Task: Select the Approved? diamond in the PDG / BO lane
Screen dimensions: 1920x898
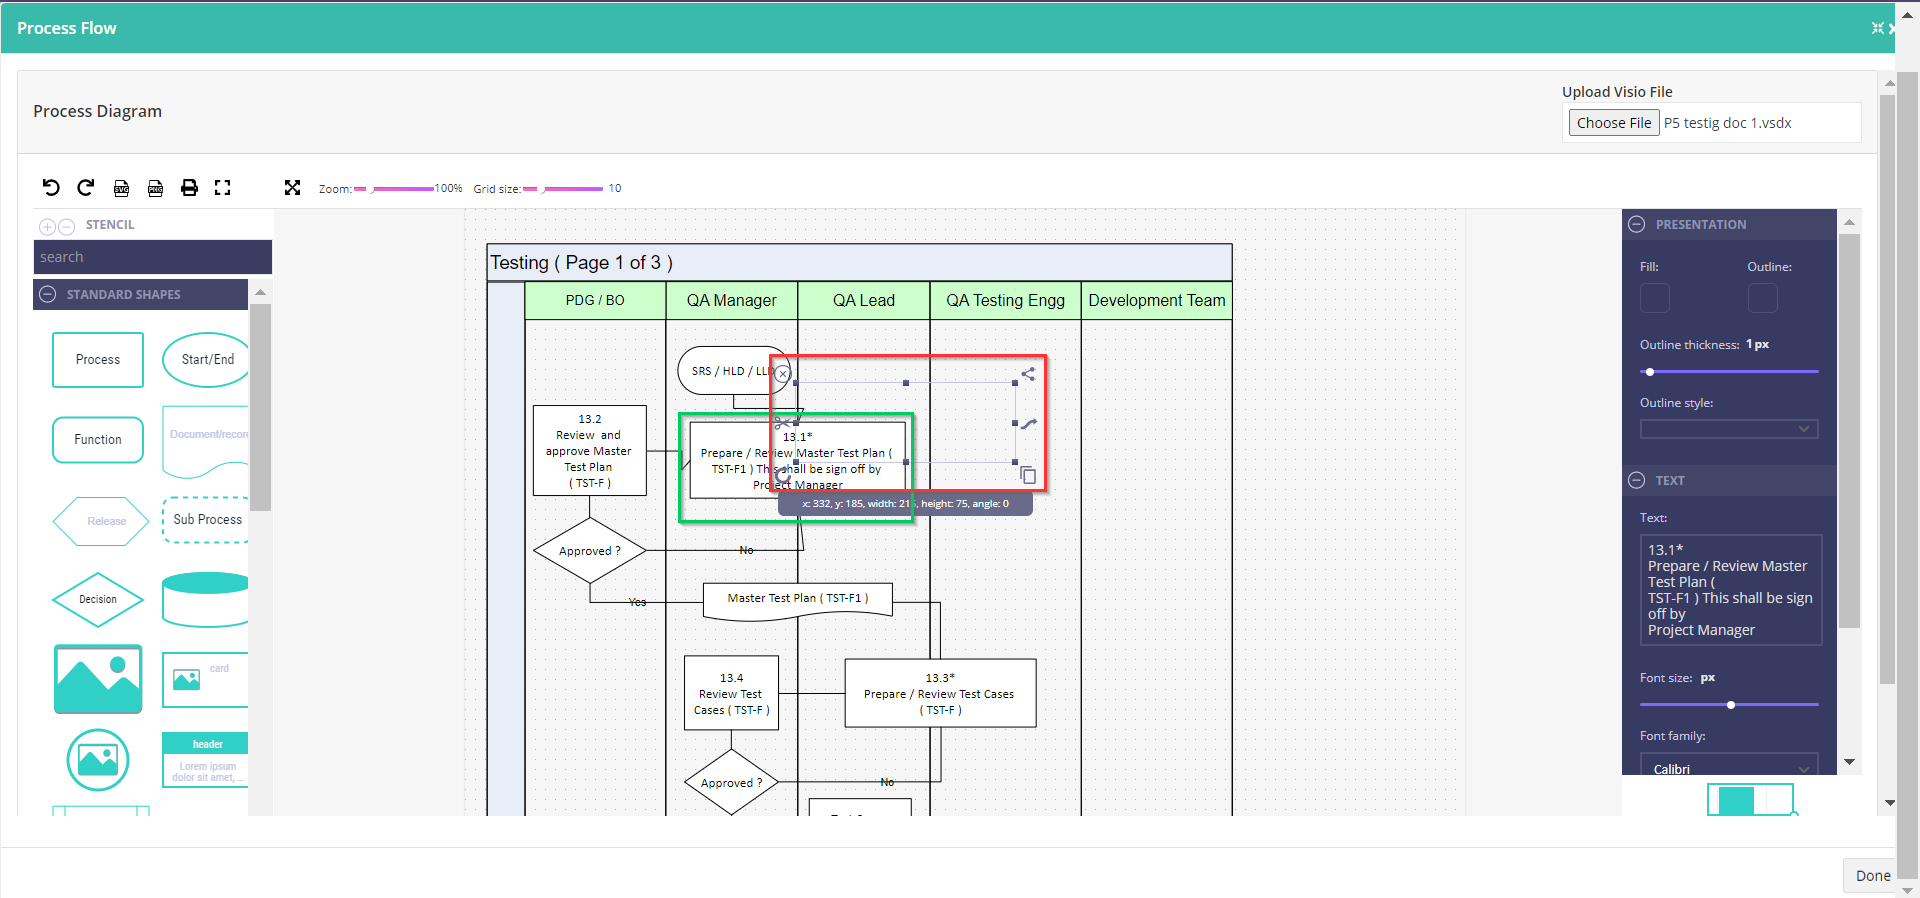Action: click(590, 551)
